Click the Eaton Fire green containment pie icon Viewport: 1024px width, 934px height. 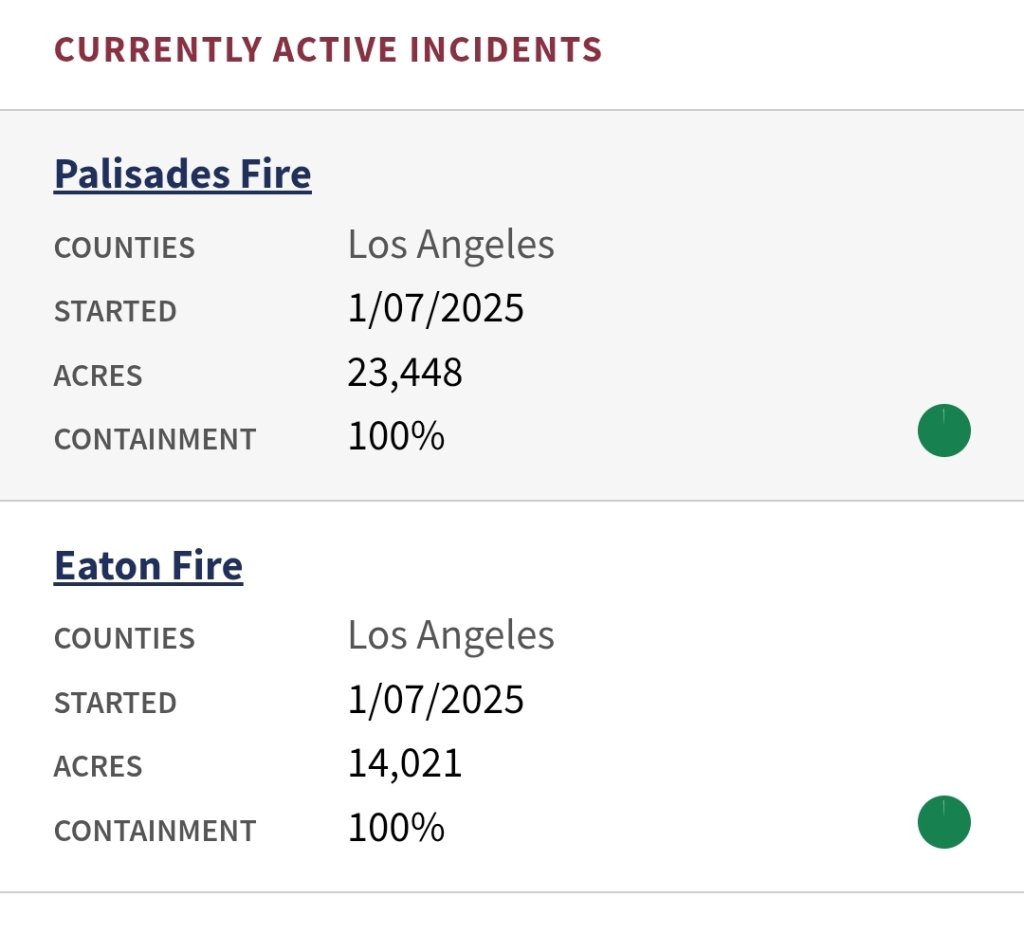[x=944, y=822]
